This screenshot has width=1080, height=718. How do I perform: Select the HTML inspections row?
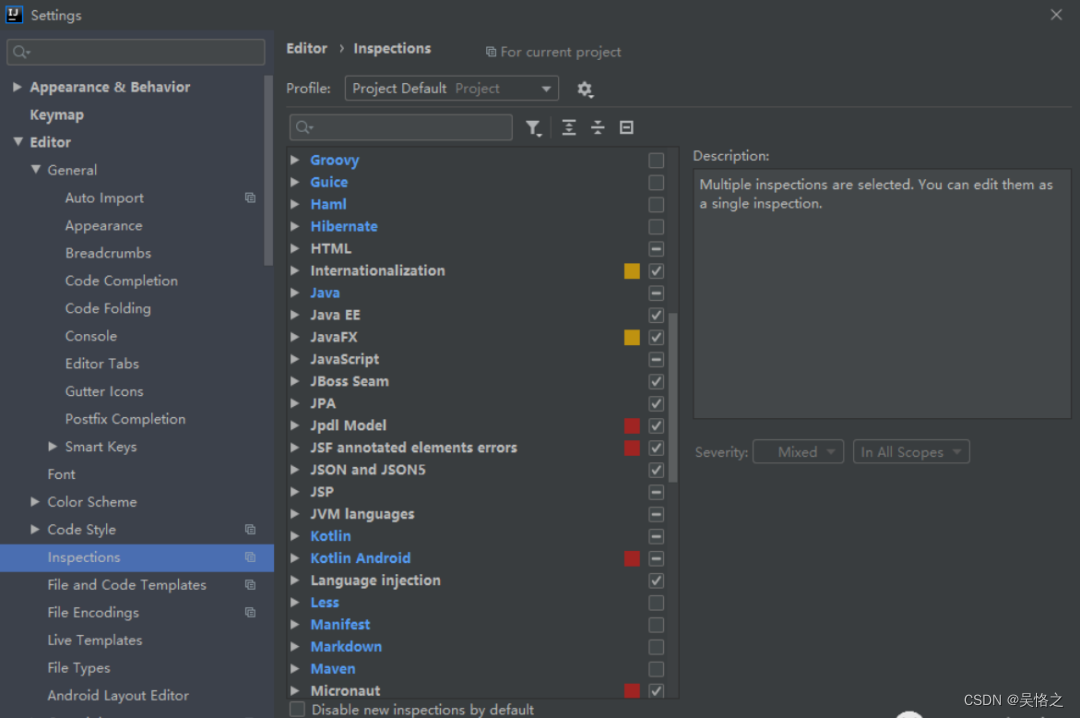point(477,249)
